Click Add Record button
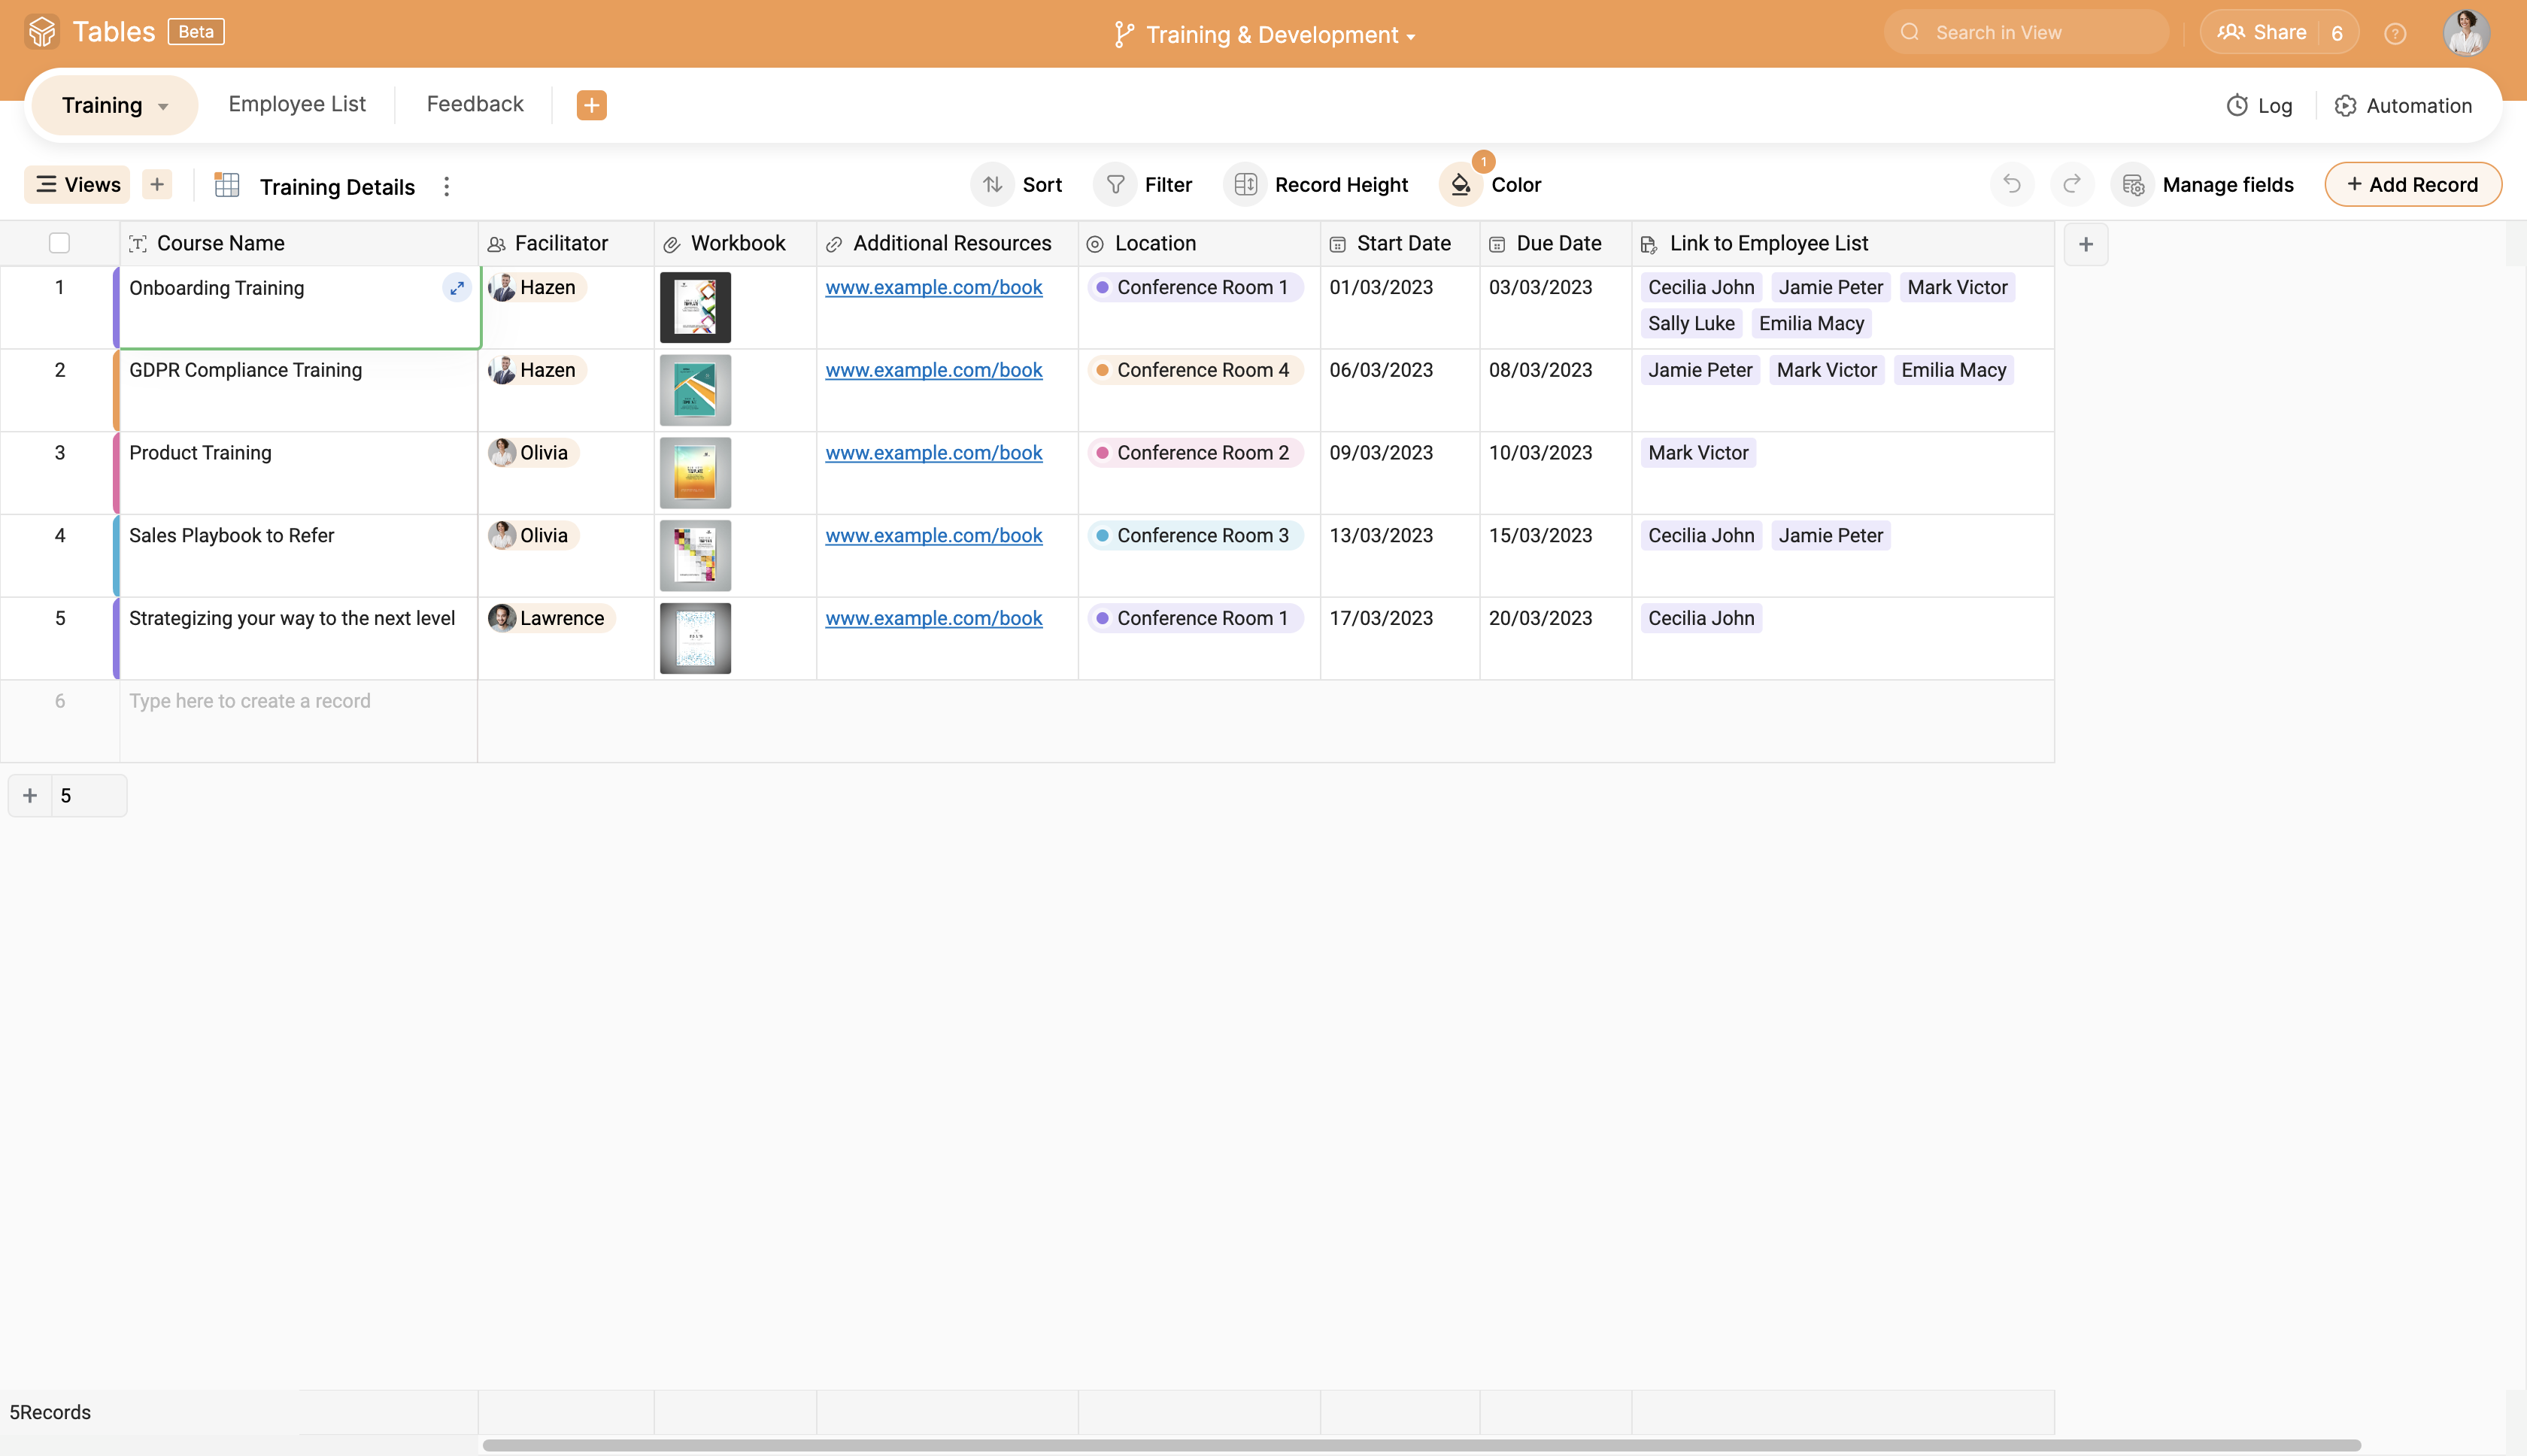The image size is (2527, 1456). 2413,184
